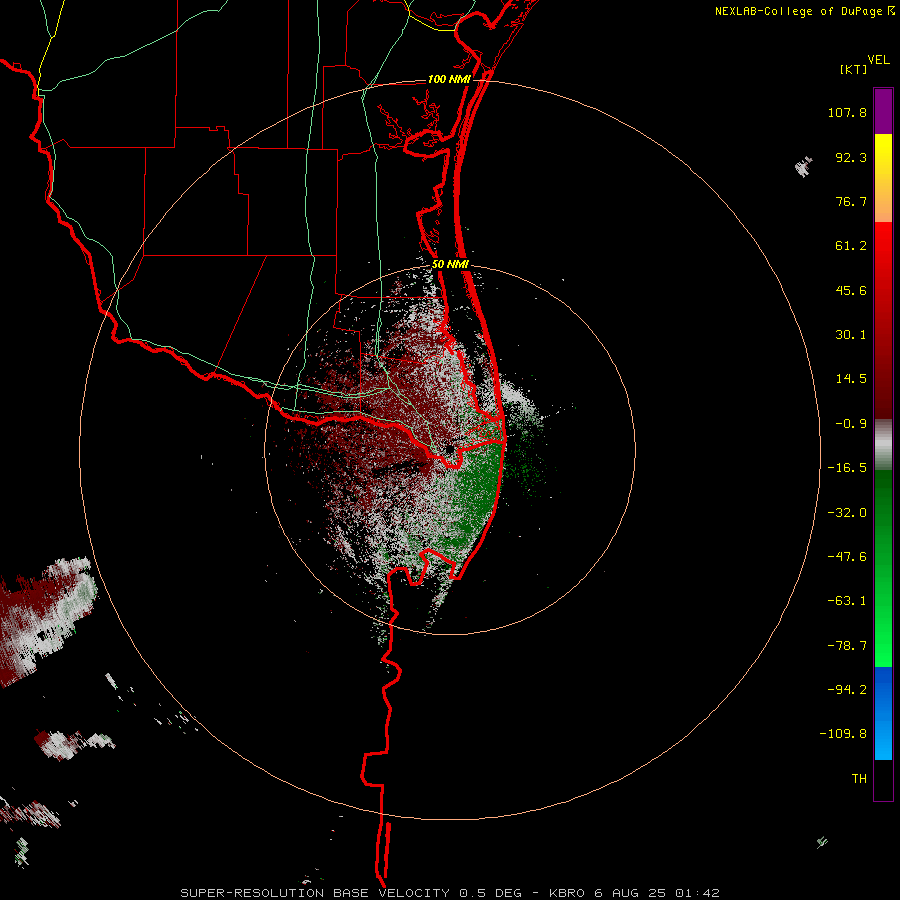Click the yellow-orange segment of the color bar

tap(883, 178)
